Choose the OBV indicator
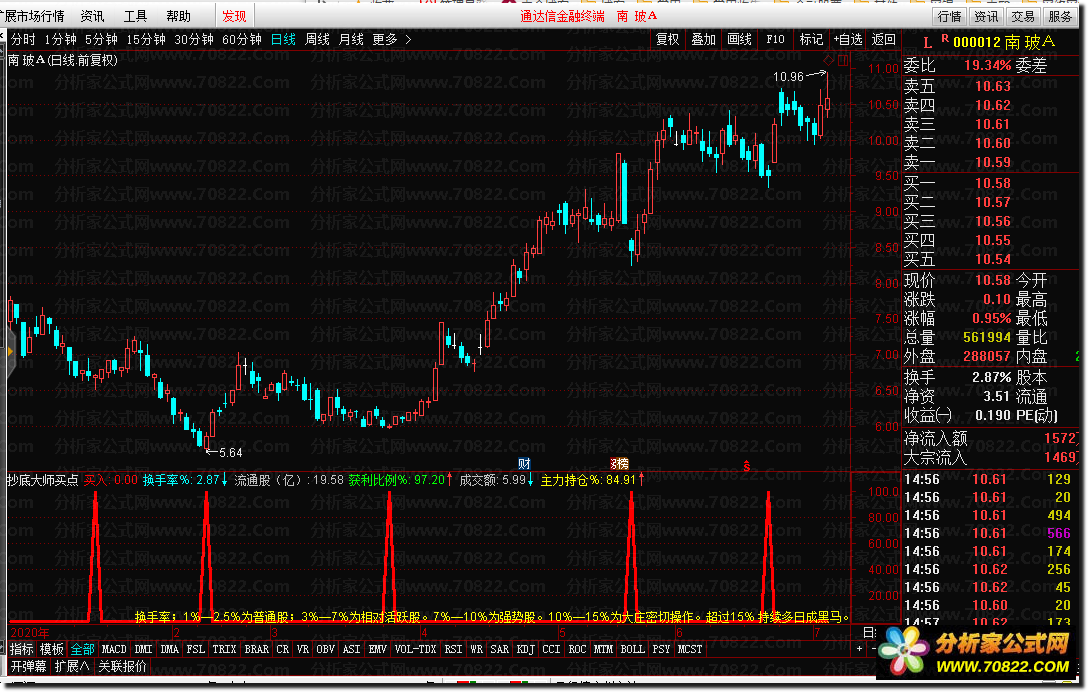The image size is (1089, 692). click(x=325, y=649)
